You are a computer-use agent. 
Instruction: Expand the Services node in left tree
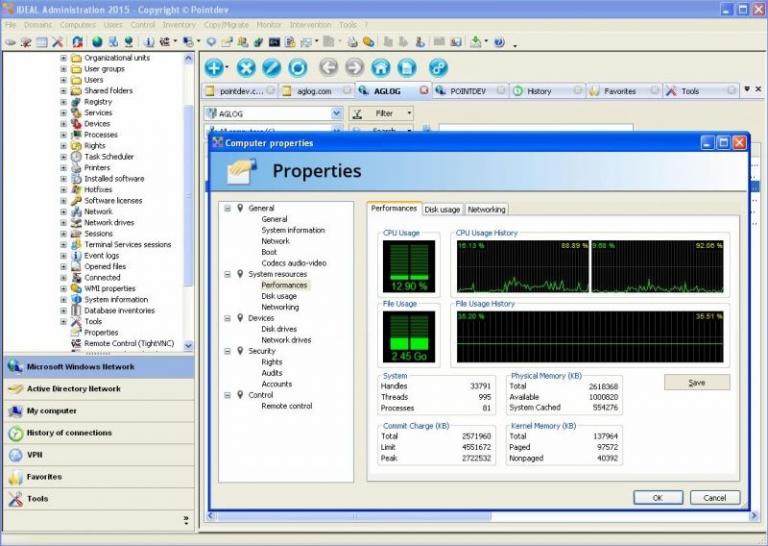pos(64,113)
